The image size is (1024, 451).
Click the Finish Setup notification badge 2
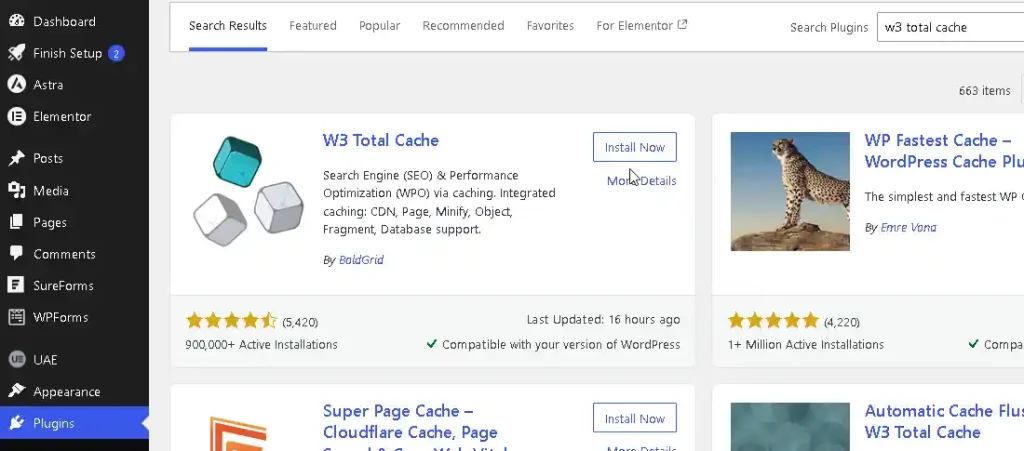point(116,53)
